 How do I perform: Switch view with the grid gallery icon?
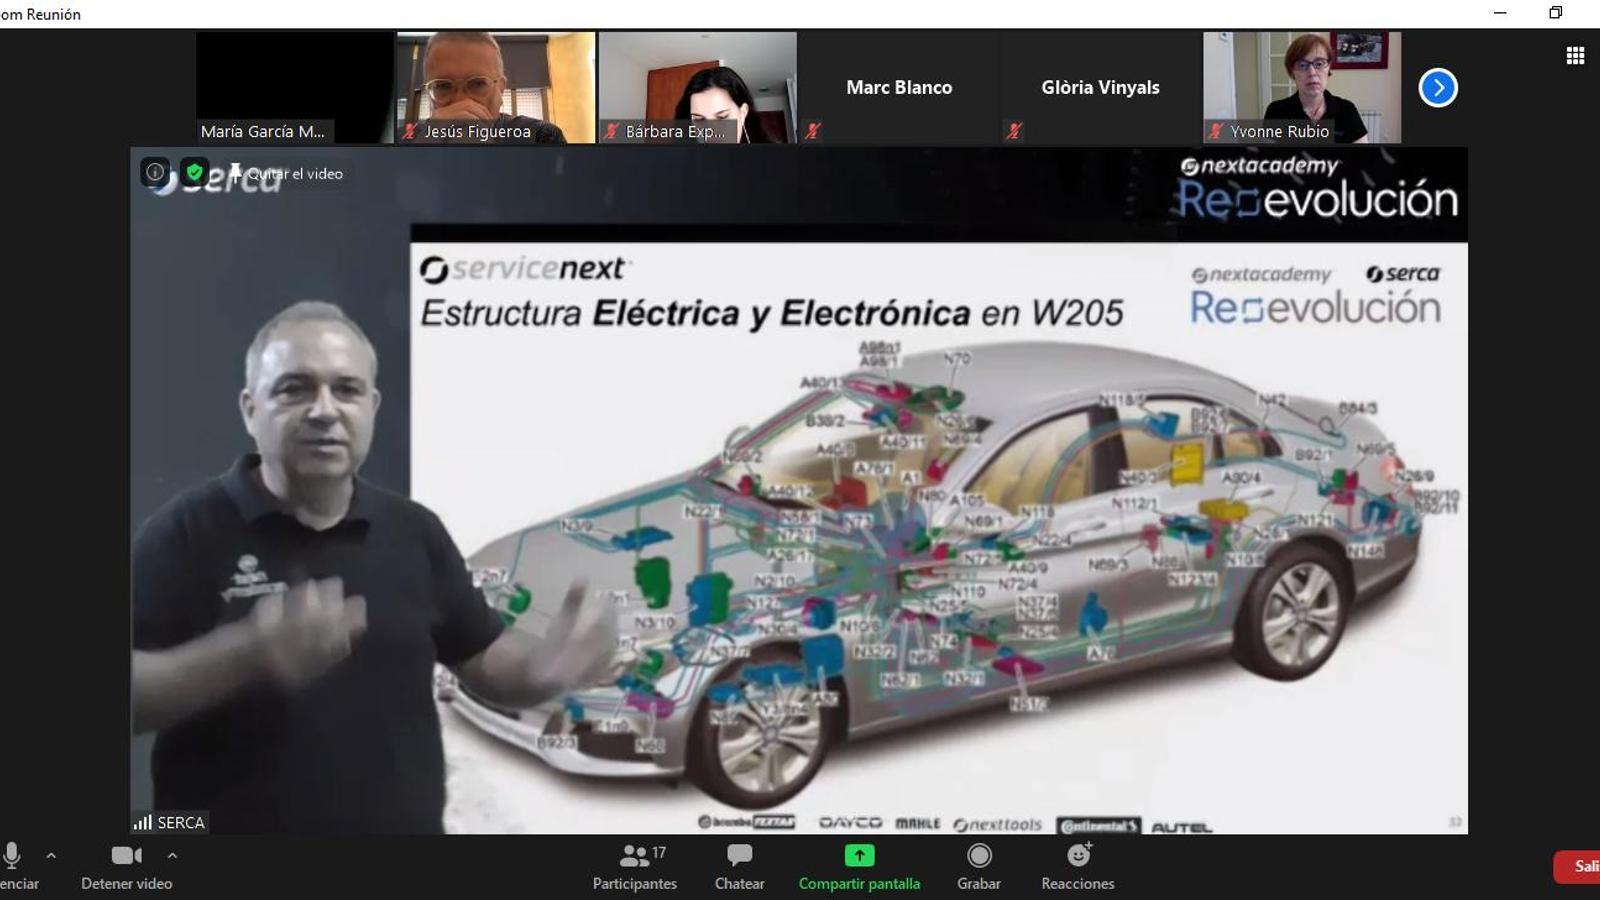point(1575,56)
